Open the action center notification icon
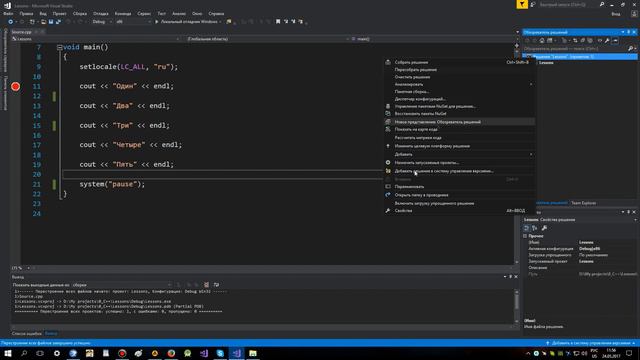 [629, 353]
